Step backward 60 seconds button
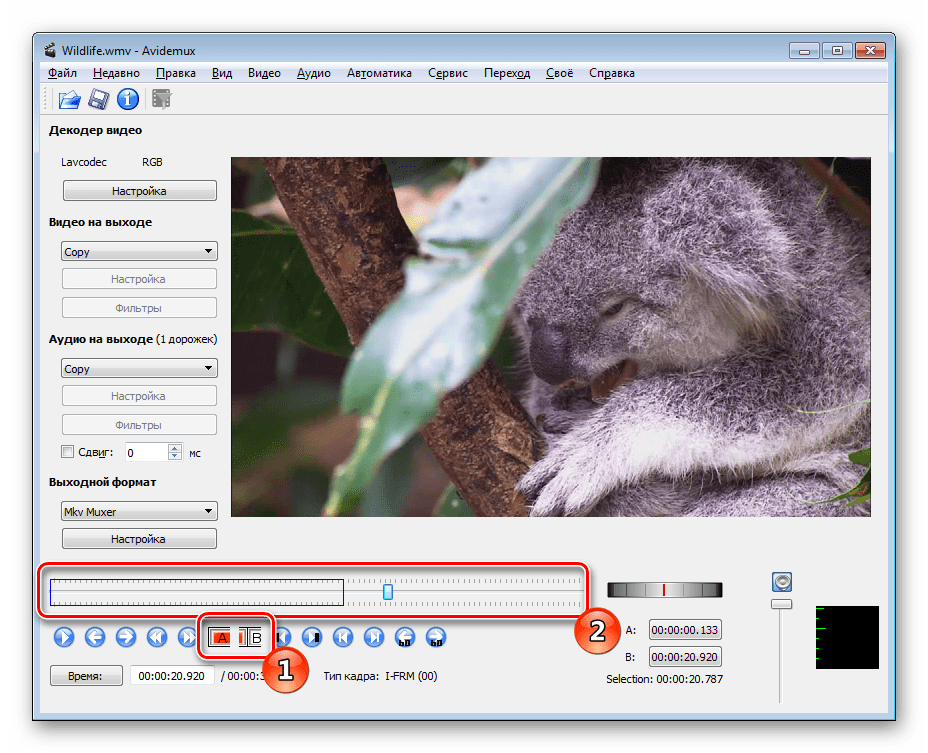This screenshot has width=928, height=753. point(405,637)
